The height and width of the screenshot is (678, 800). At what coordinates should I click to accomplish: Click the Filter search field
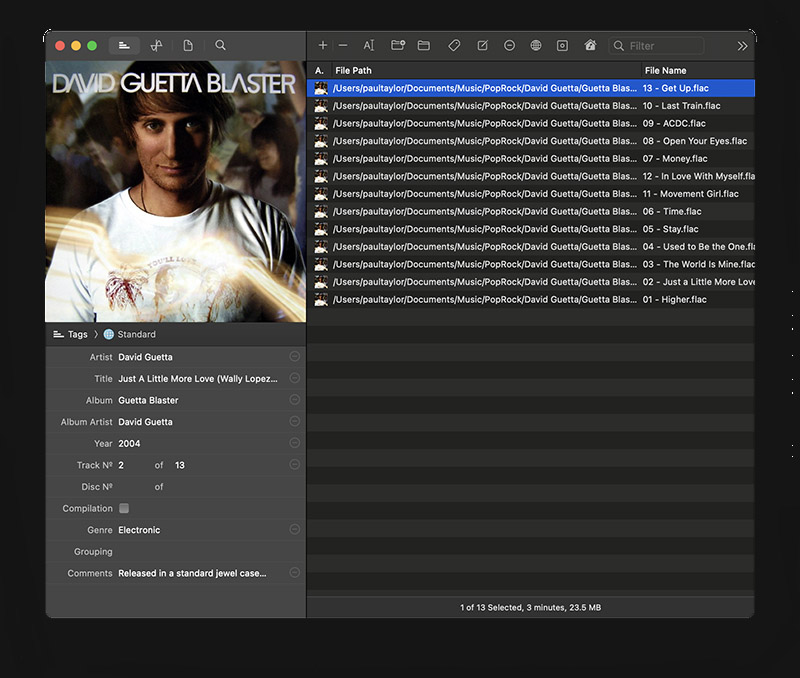[x=657, y=46]
